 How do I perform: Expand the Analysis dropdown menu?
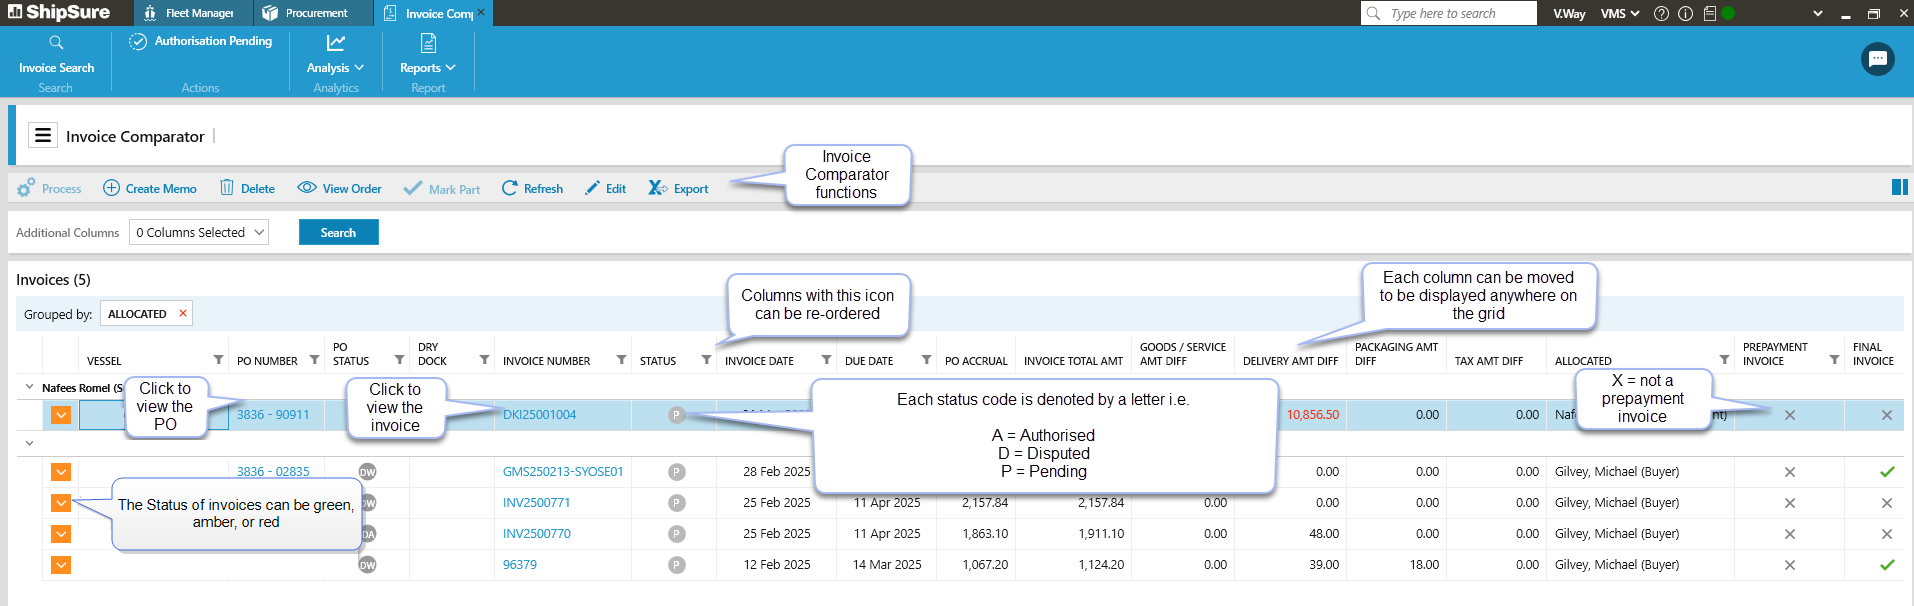click(335, 68)
